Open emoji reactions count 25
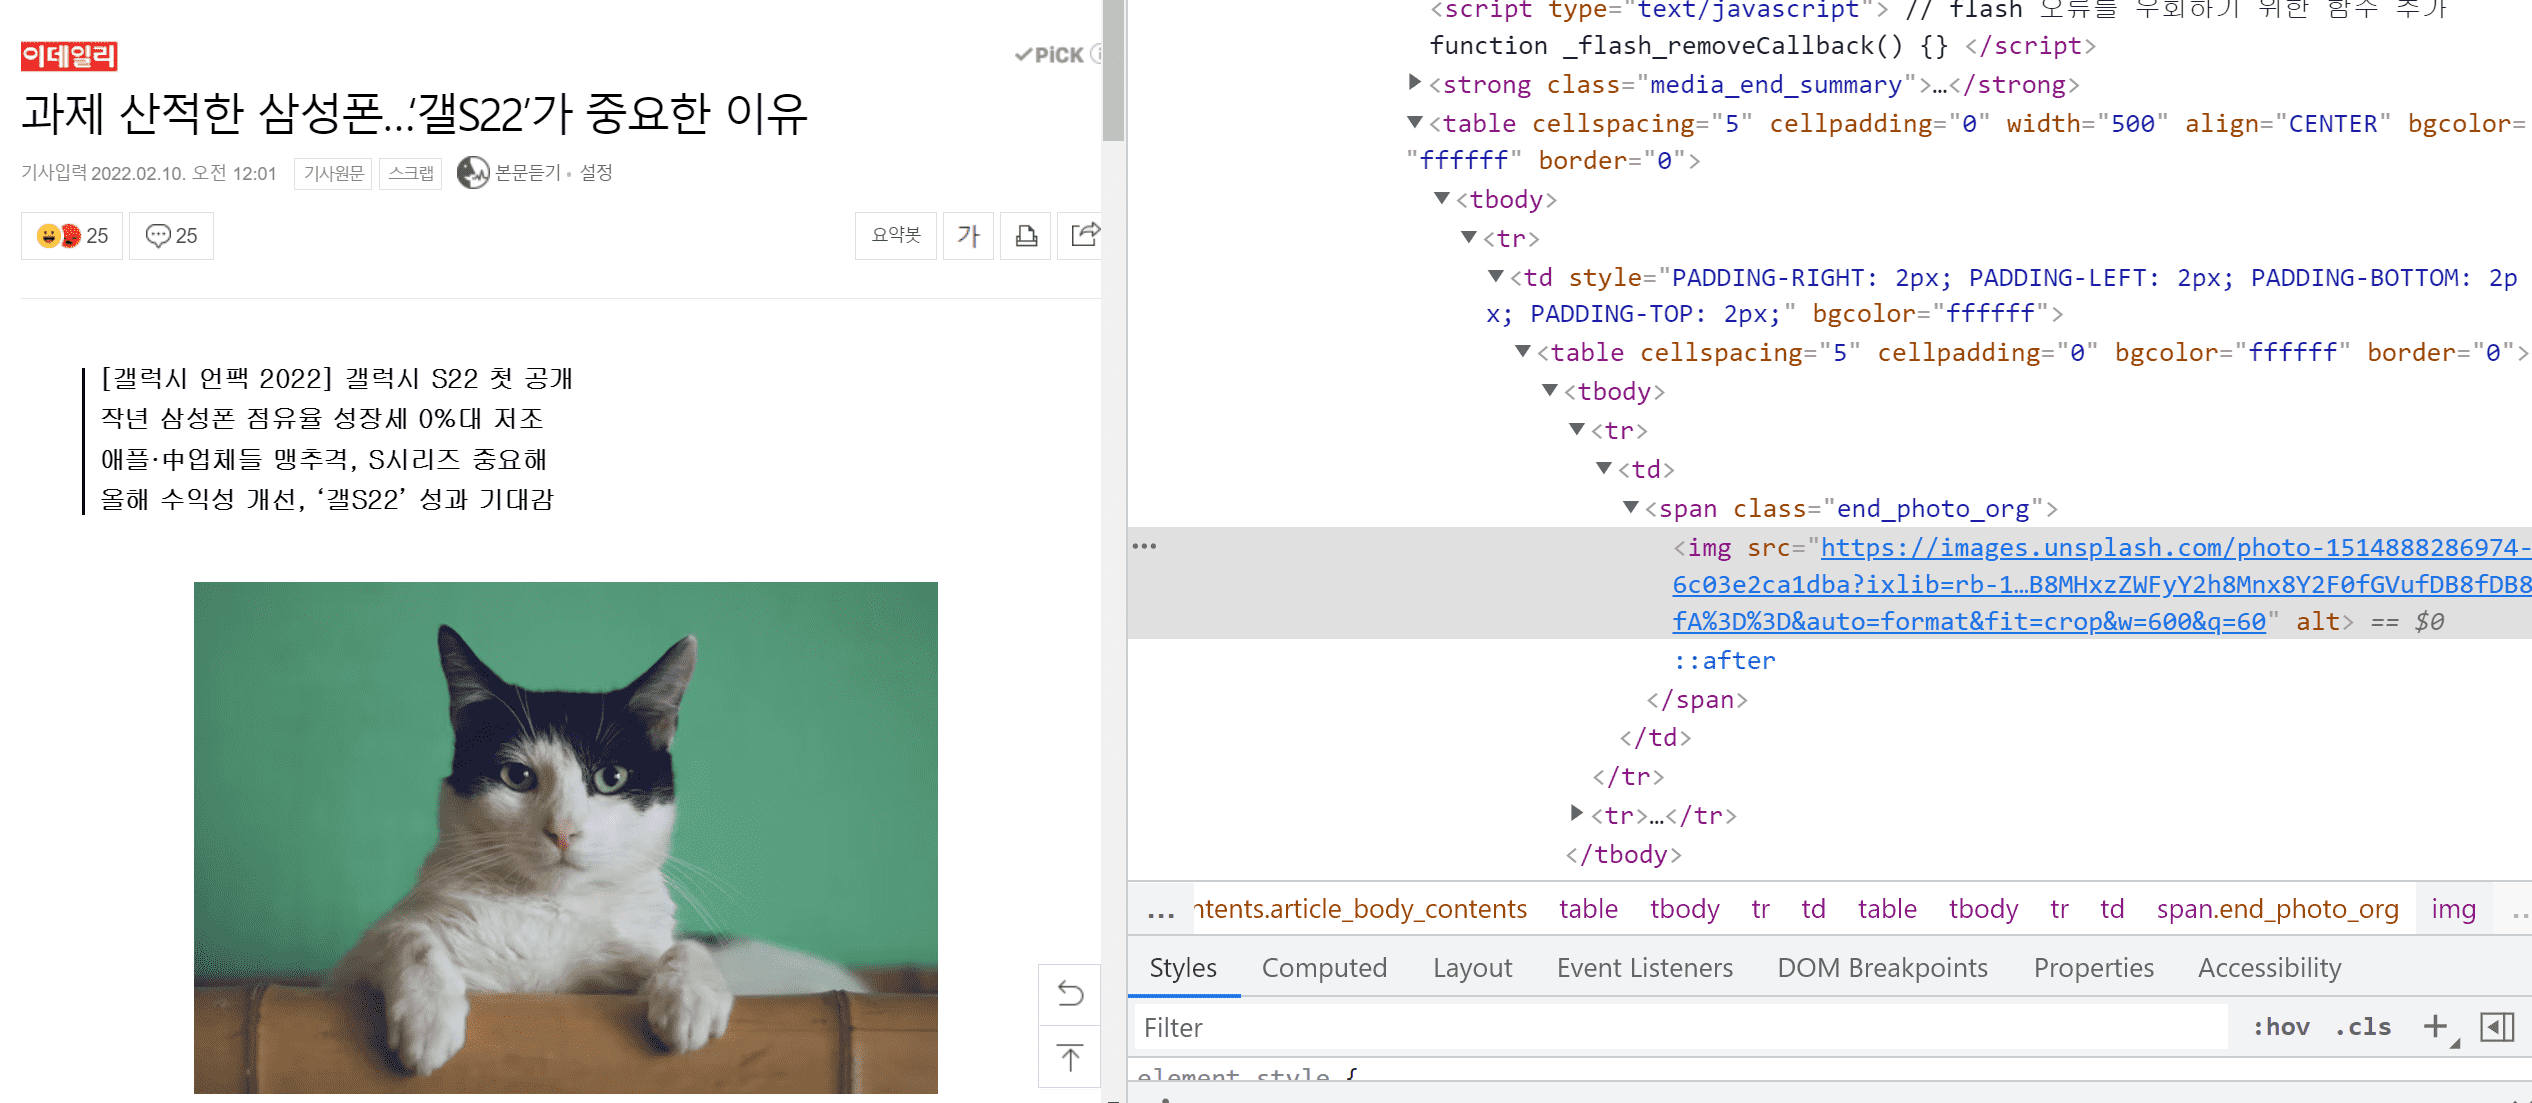This screenshot has height=1103, width=2532. 72,236
